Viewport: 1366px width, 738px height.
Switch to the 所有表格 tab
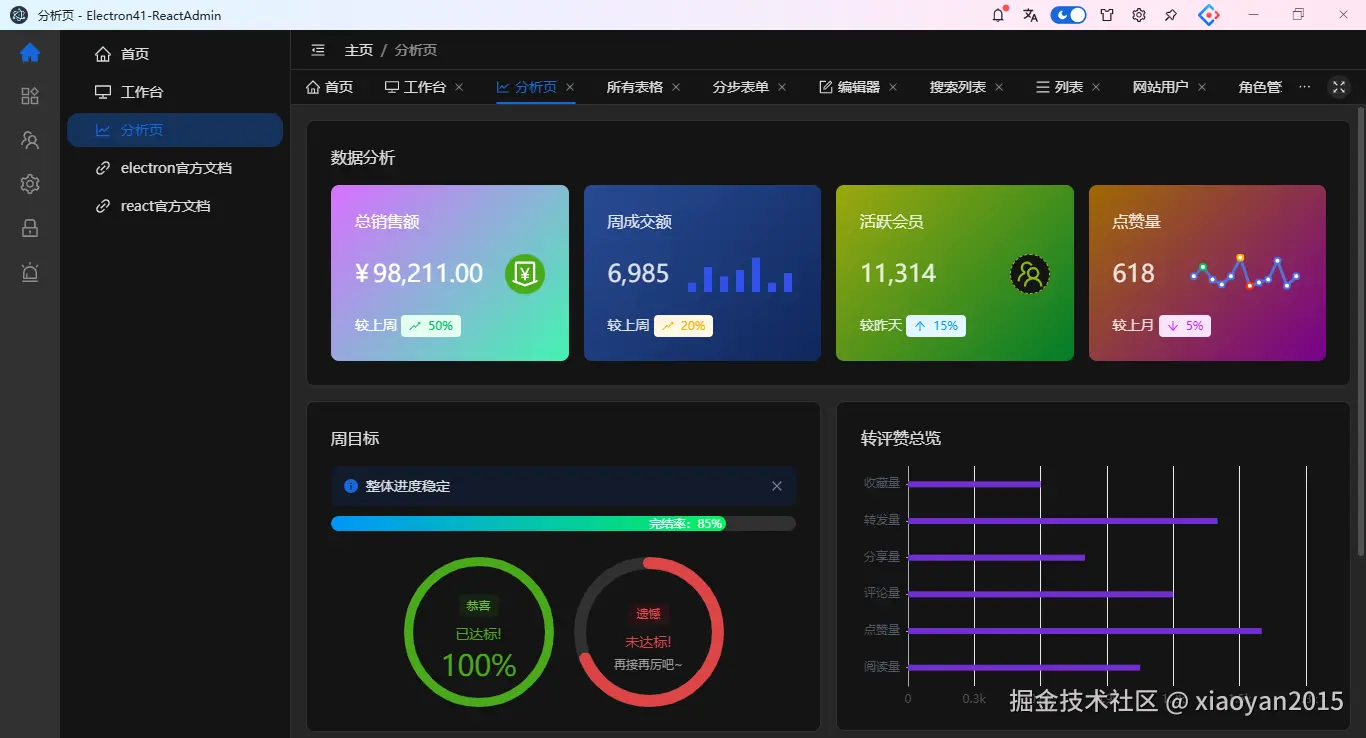coord(634,87)
